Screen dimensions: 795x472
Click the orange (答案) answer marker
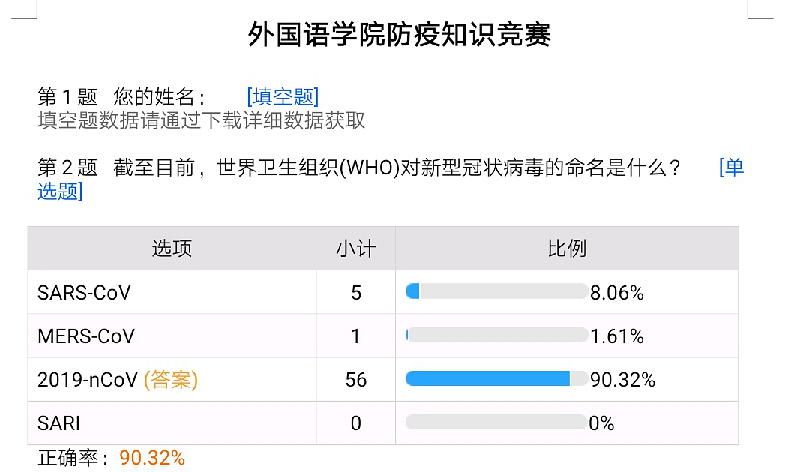coord(171,380)
